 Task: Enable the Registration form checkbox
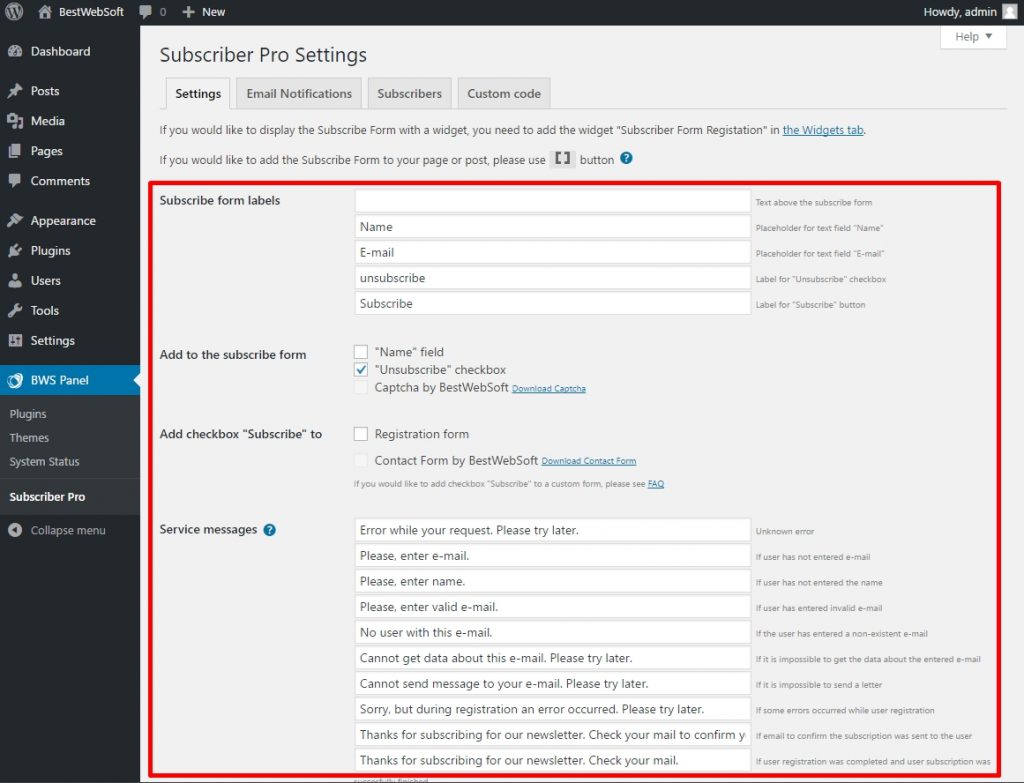[x=361, y=433]
